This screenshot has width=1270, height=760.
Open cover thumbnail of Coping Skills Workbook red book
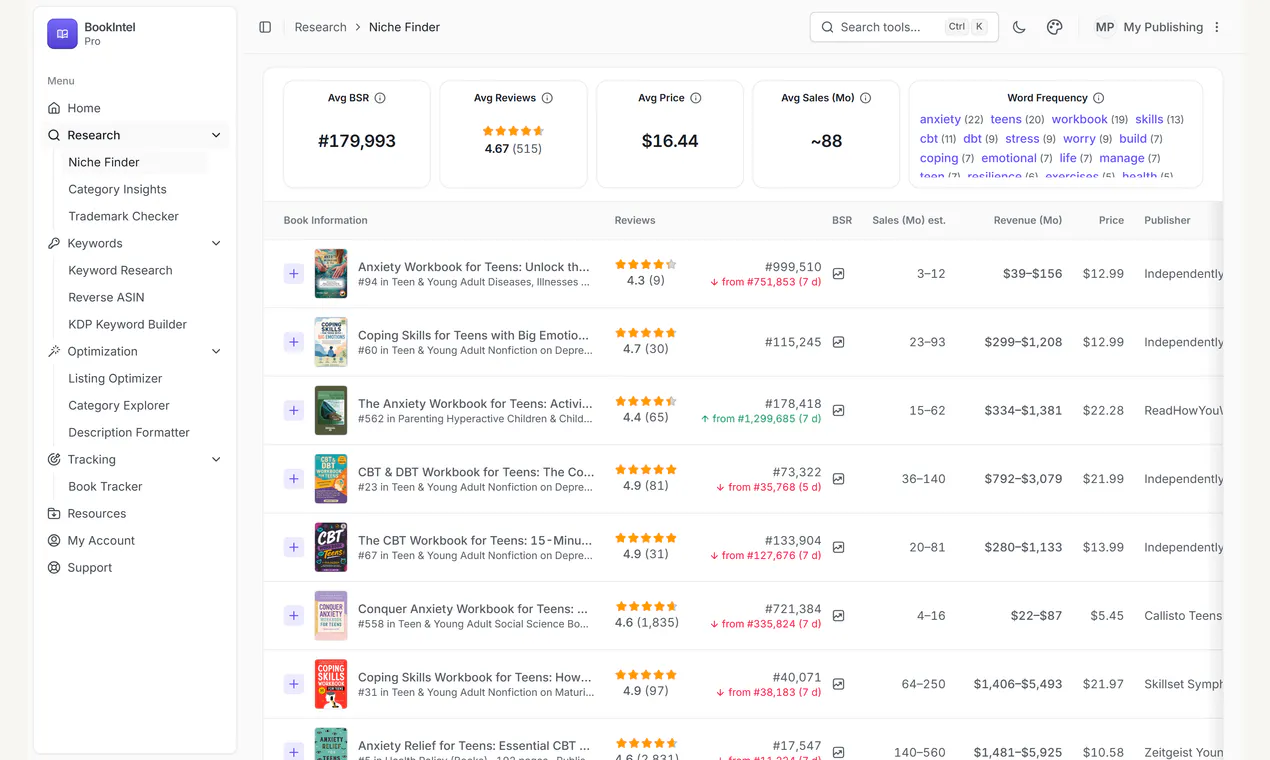point(331,684)
